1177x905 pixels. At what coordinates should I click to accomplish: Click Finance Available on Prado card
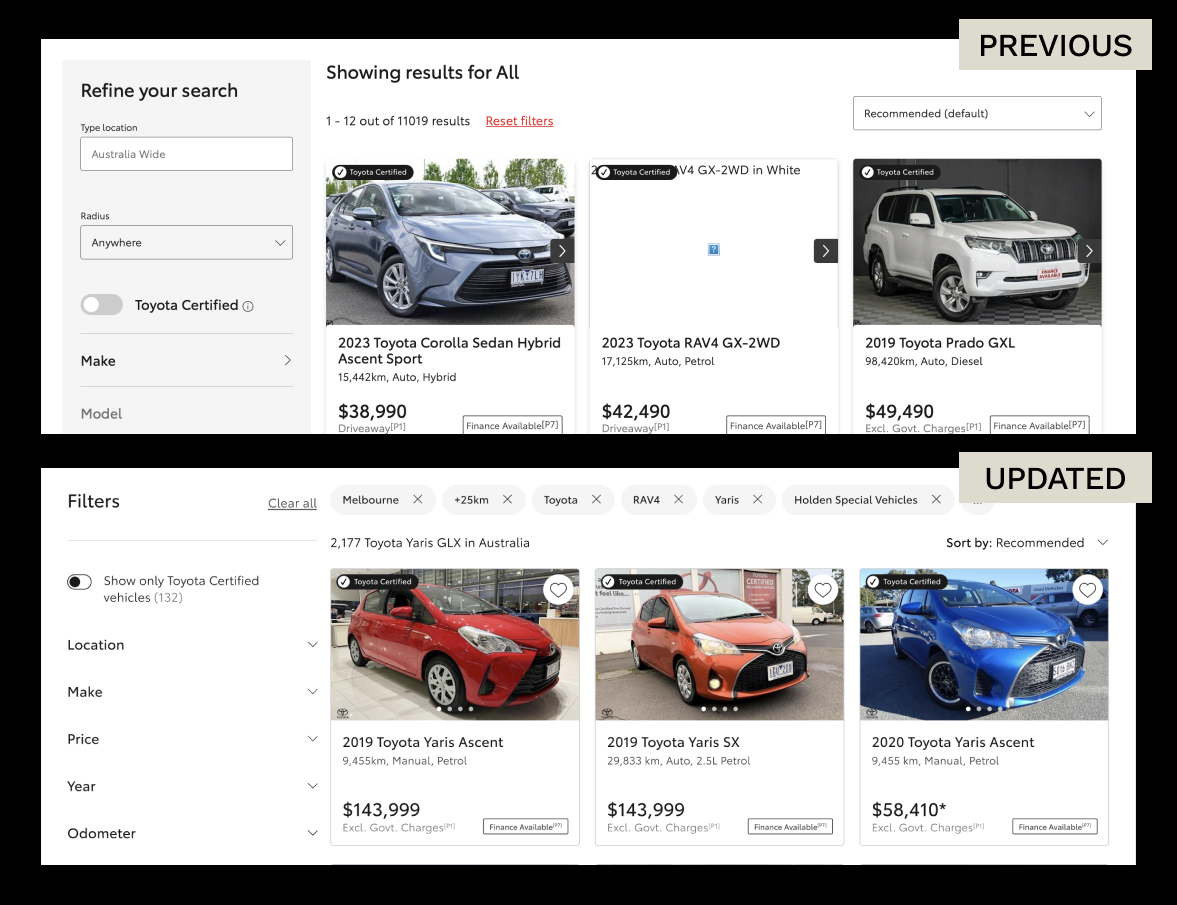pyautogui.click(x=1040, y=425)
